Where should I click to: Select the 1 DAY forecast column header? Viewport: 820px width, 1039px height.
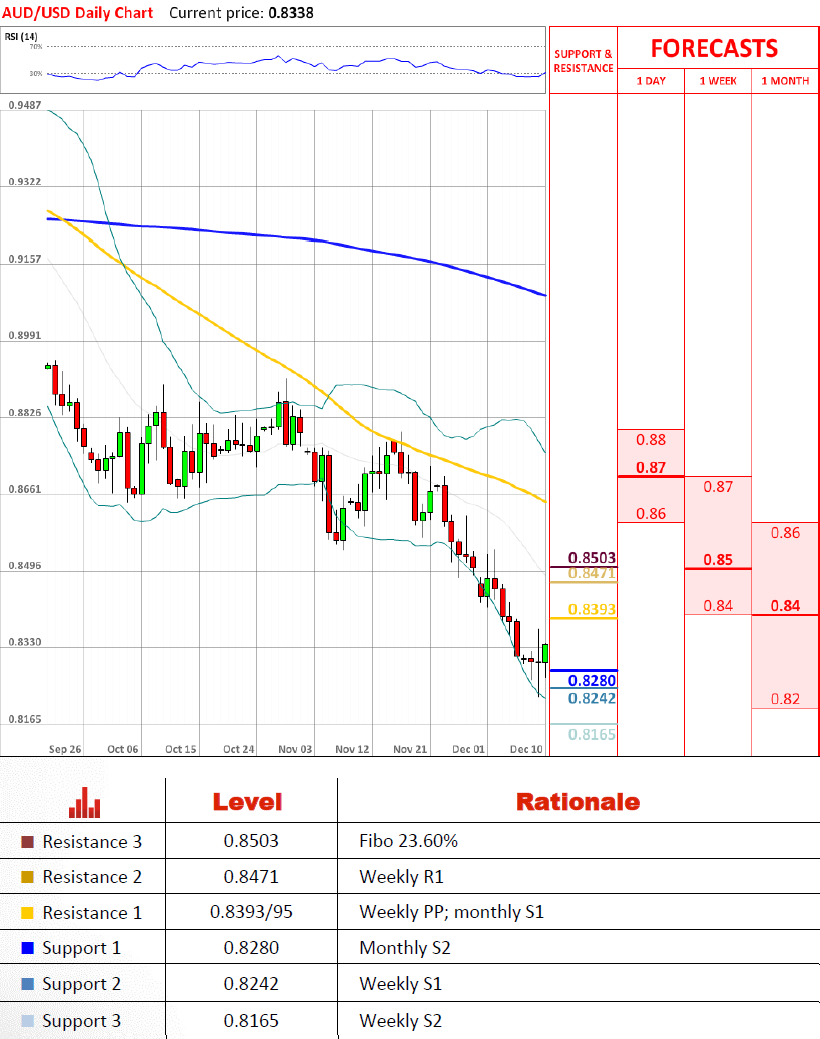(651, 81)
